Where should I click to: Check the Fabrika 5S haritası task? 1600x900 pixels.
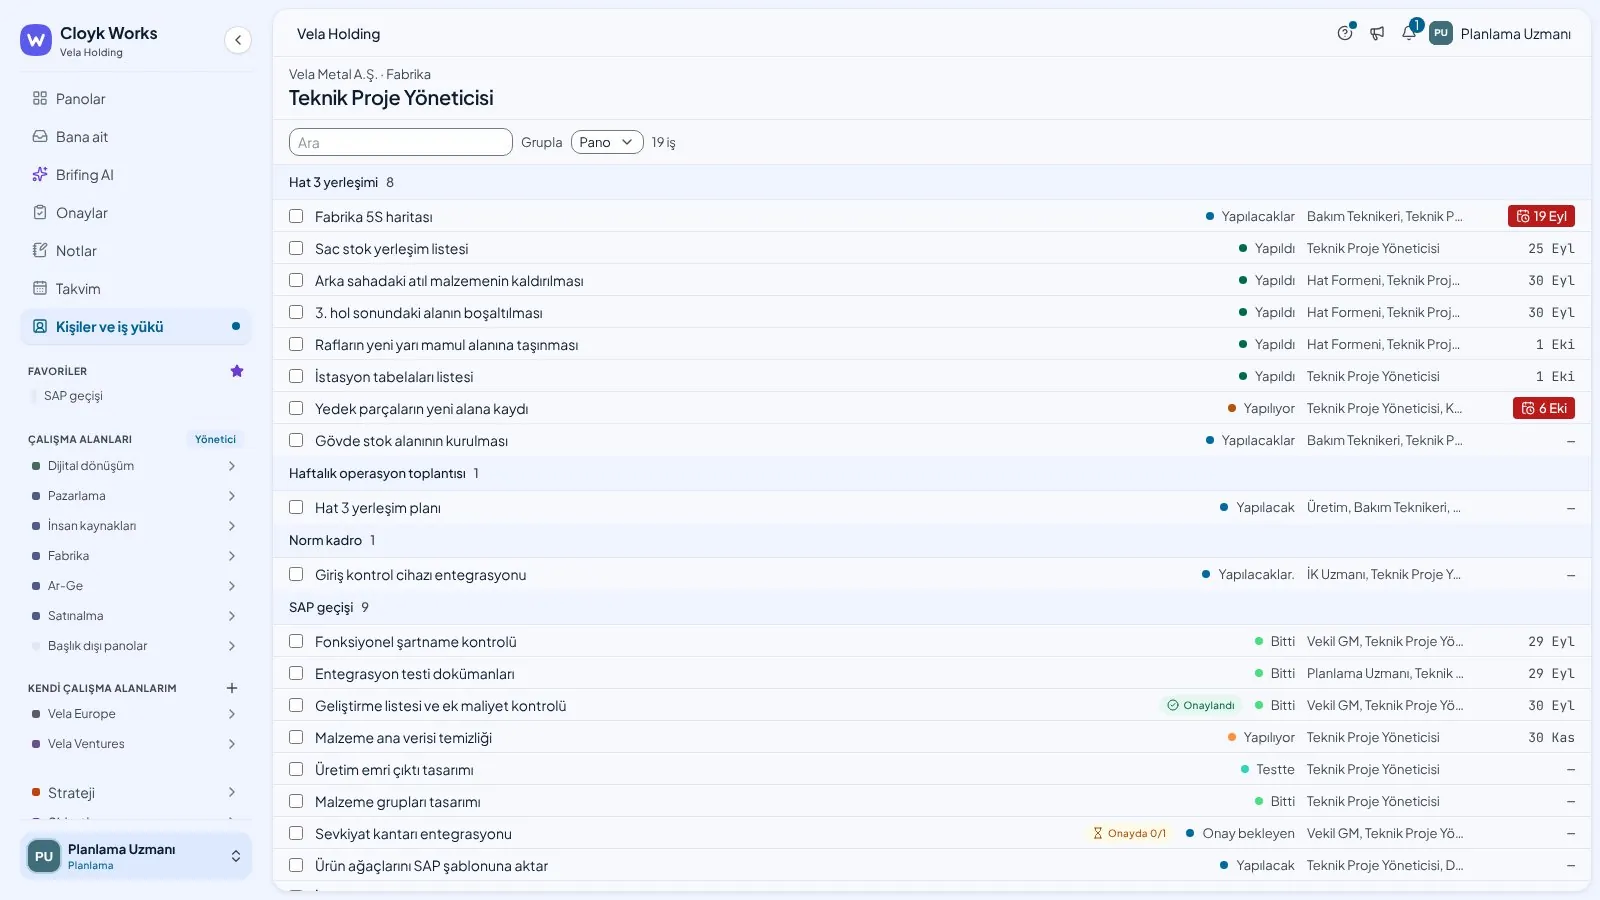(296, 216)
